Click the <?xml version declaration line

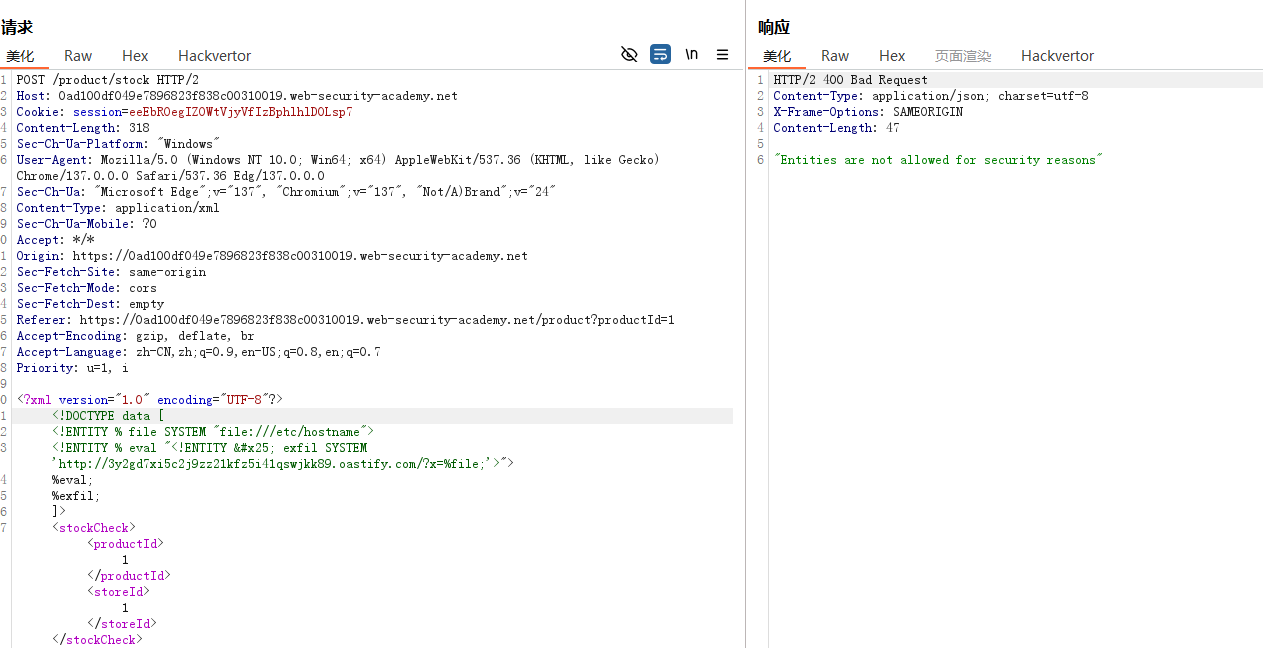150,400
